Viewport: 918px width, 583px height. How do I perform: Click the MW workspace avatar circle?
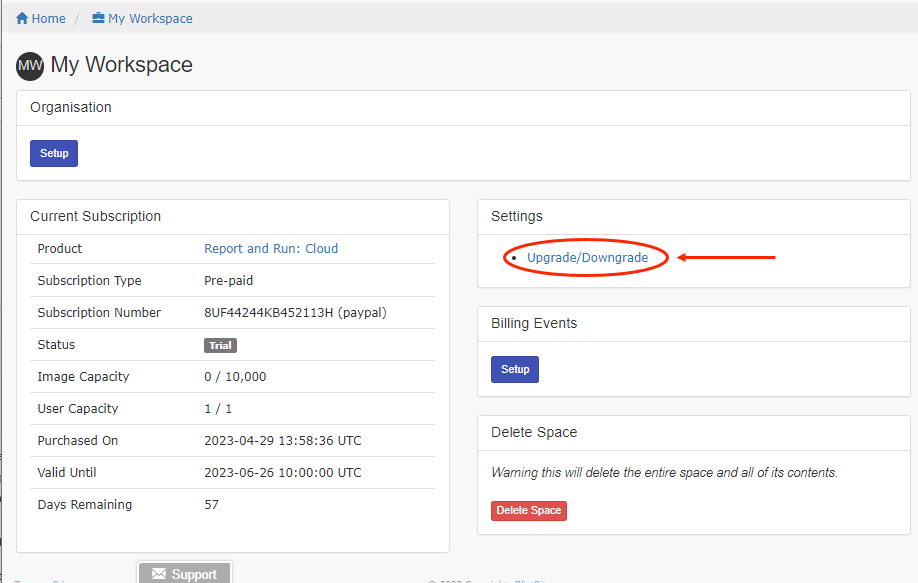tap(30, 66)
